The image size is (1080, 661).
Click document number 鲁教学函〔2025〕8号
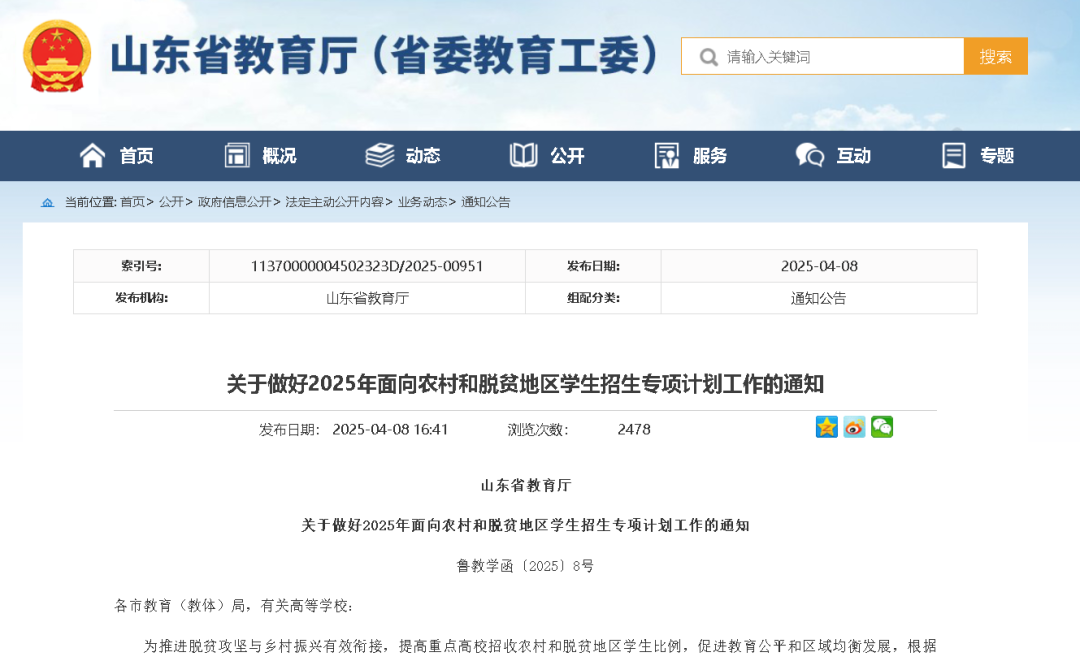tap(525, 566)
